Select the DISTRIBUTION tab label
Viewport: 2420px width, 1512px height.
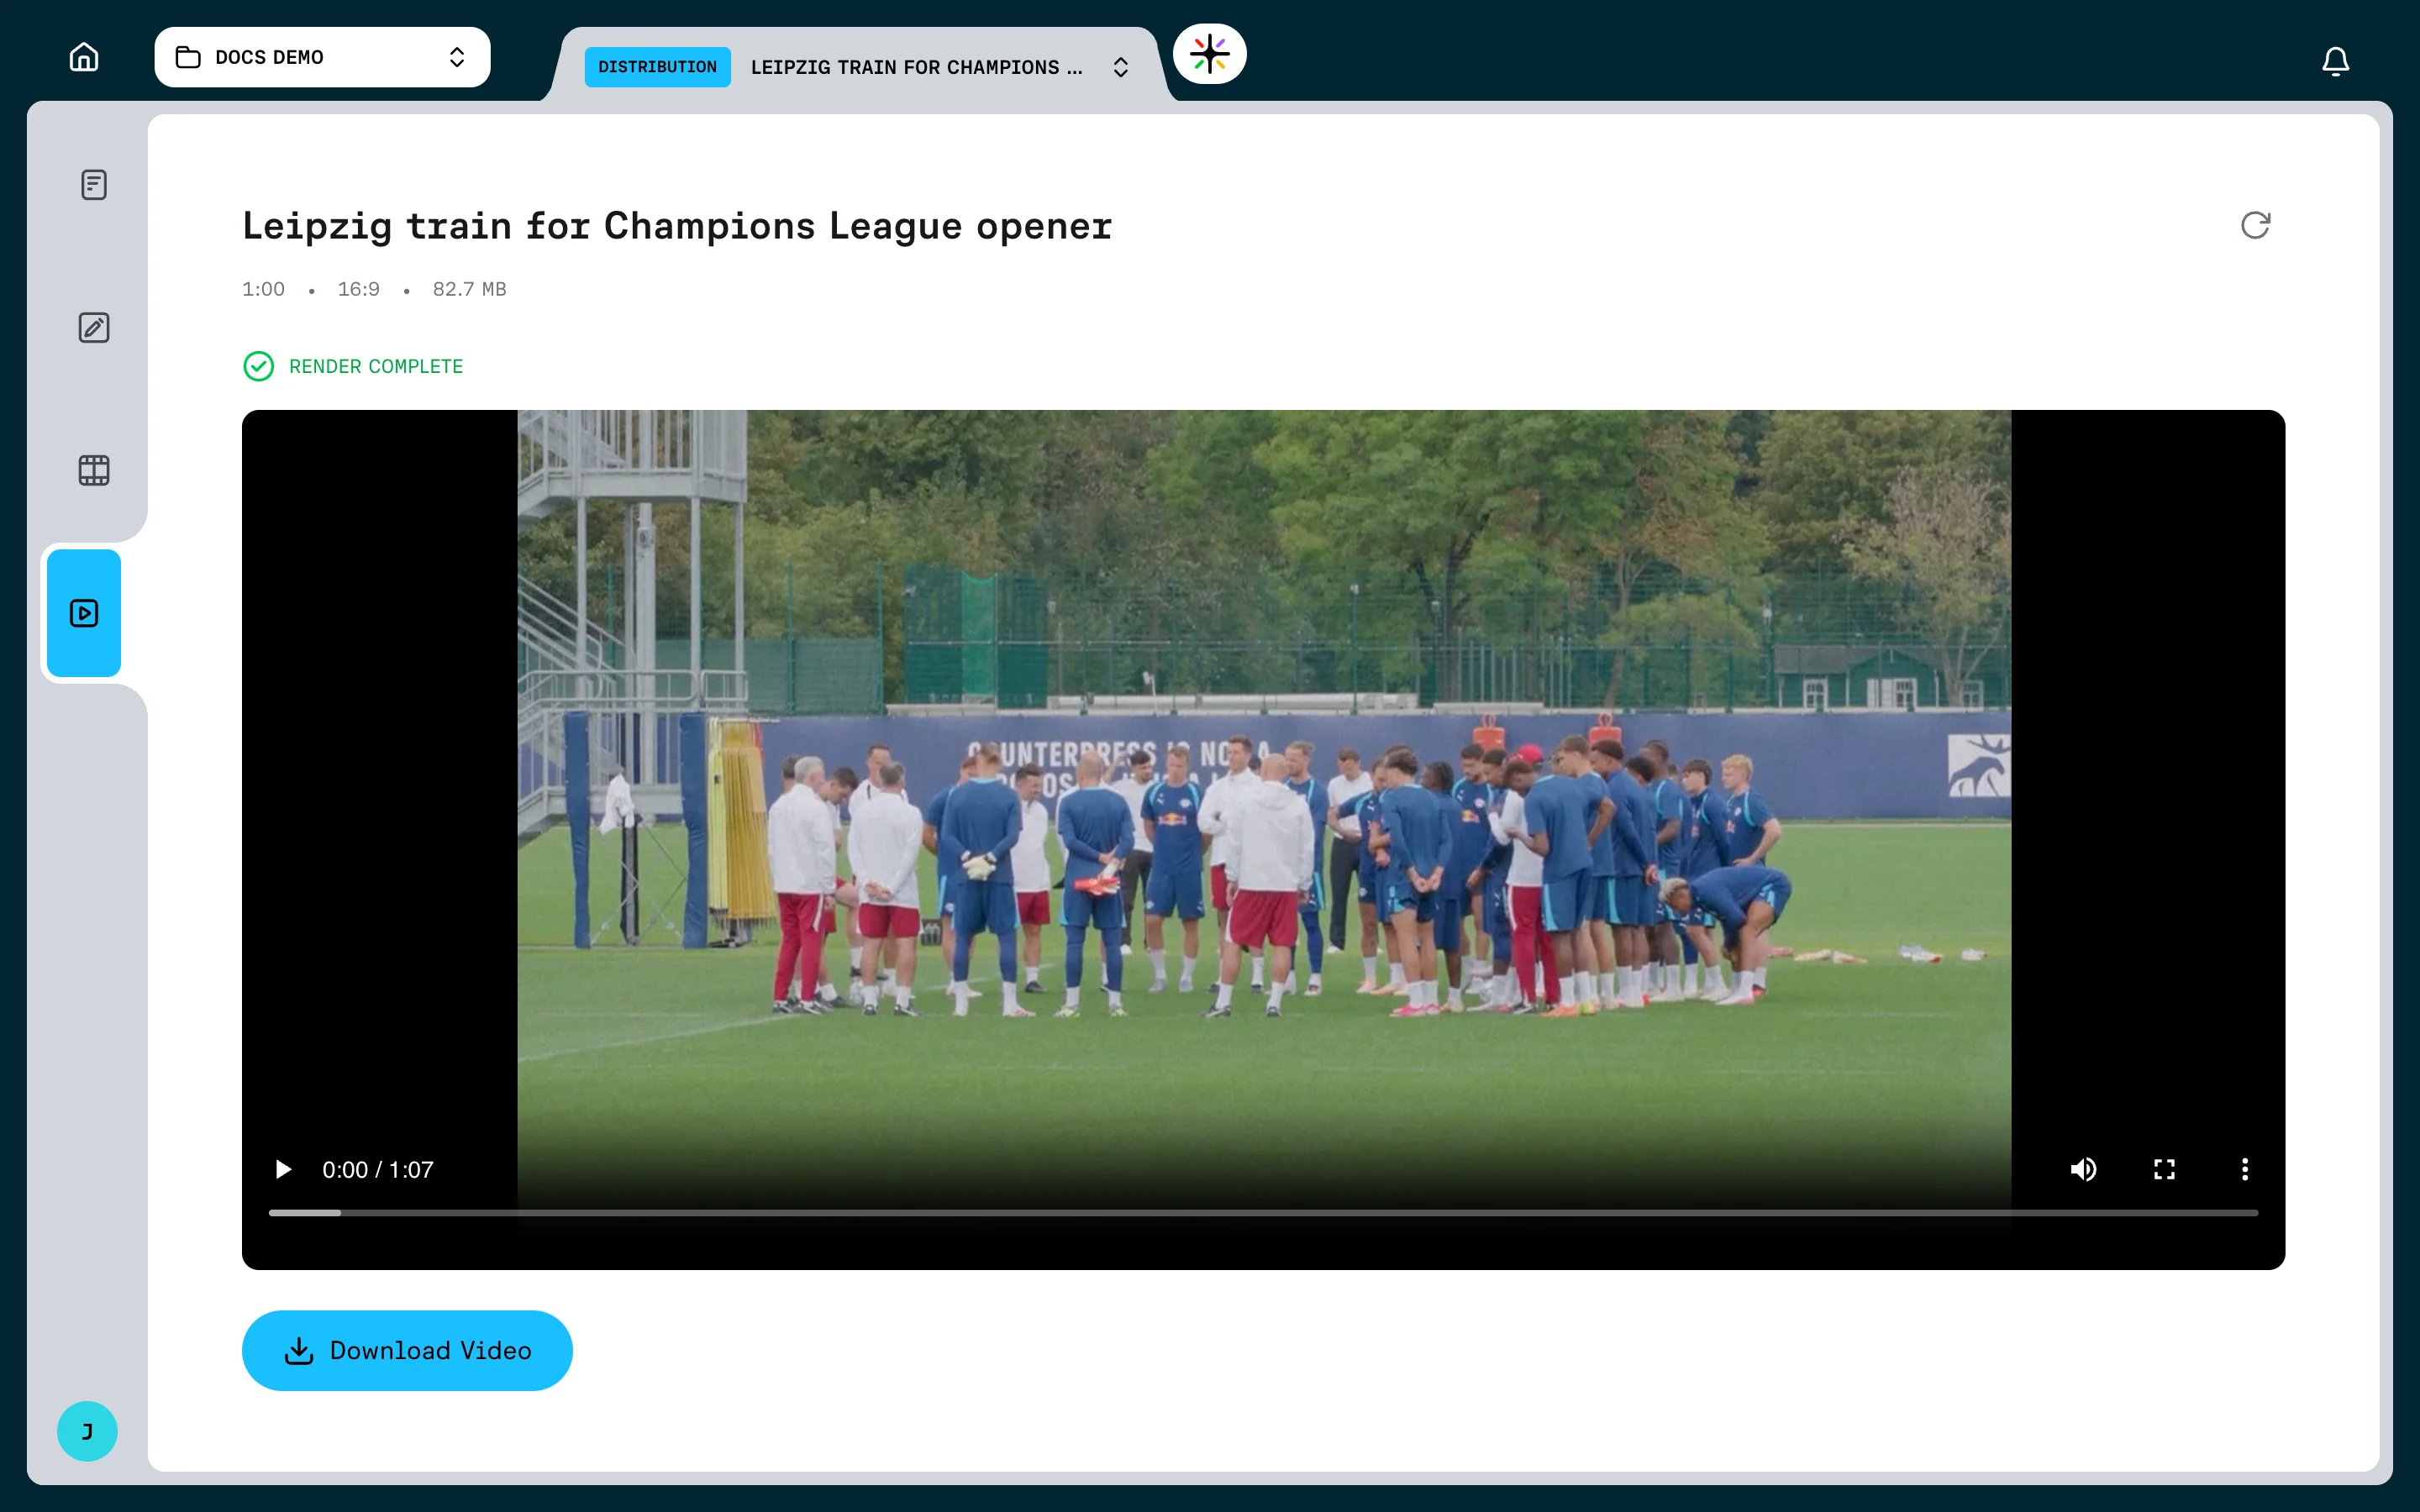click(657, 67)
